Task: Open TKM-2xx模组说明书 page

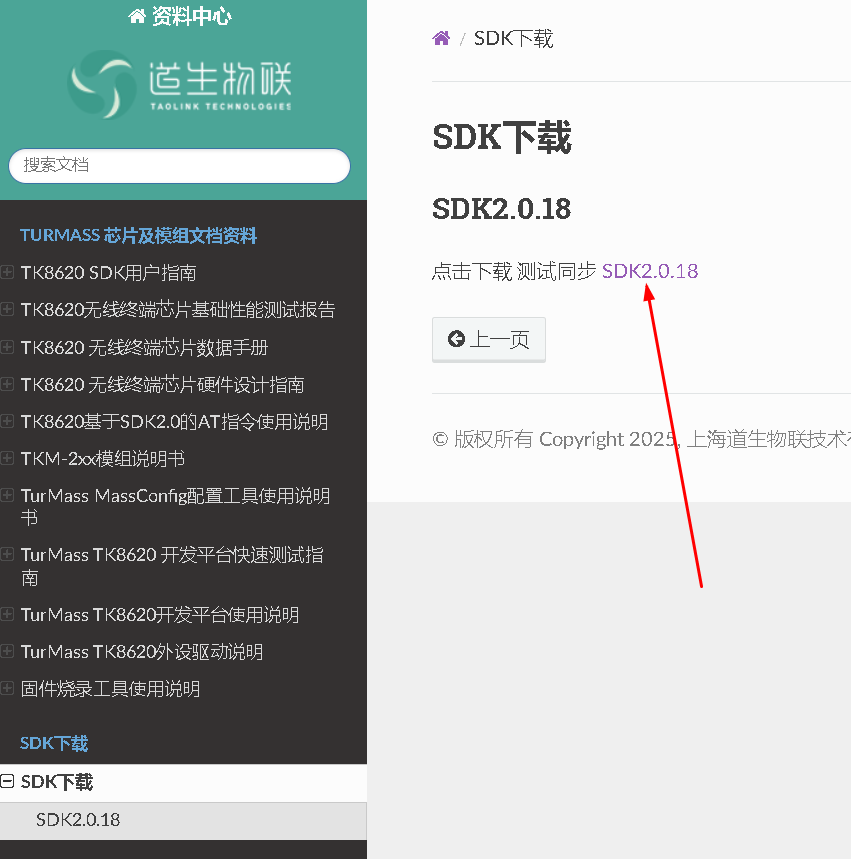Action: pyautogui.click(x=102, y=459)
